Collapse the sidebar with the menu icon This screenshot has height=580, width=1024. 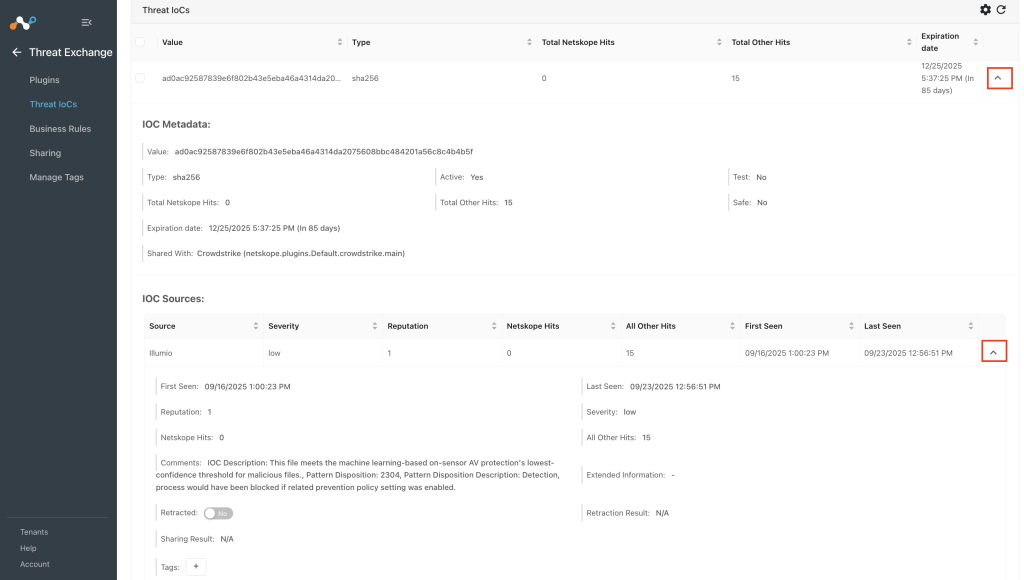click(86, 23)
